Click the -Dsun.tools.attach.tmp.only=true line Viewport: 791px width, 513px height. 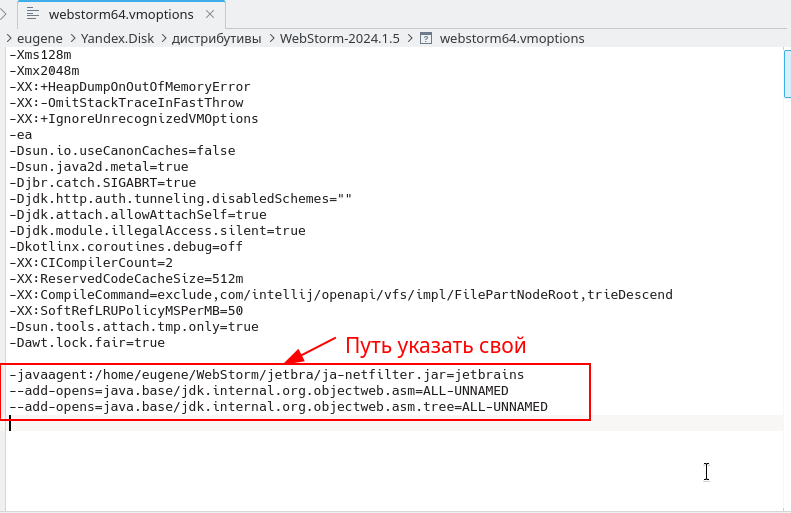134,326
